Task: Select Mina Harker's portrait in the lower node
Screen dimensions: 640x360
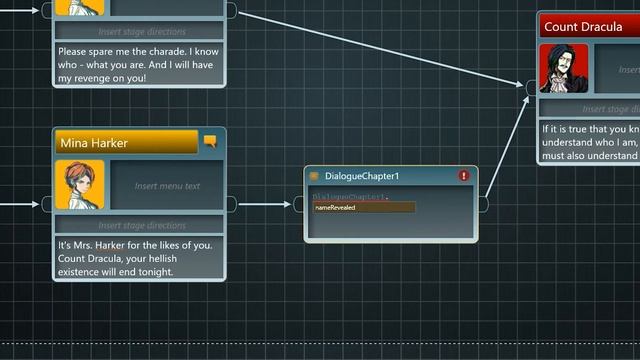Action: (x=80, y=184)
